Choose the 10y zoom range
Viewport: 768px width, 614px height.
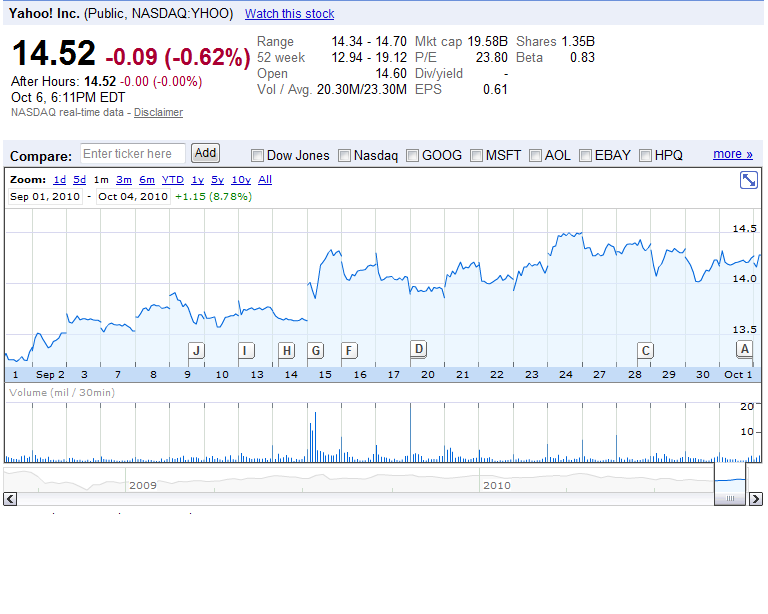tap(241, 180)
